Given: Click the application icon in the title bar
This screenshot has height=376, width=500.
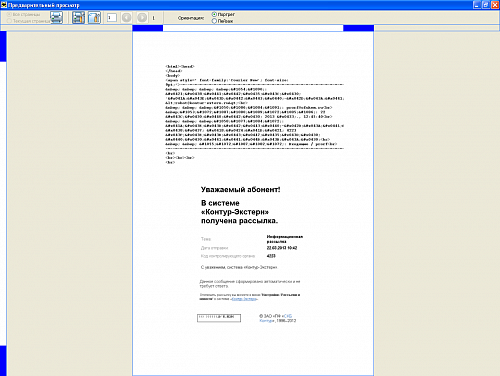Looking at the screenshot, I should point(4,5).
